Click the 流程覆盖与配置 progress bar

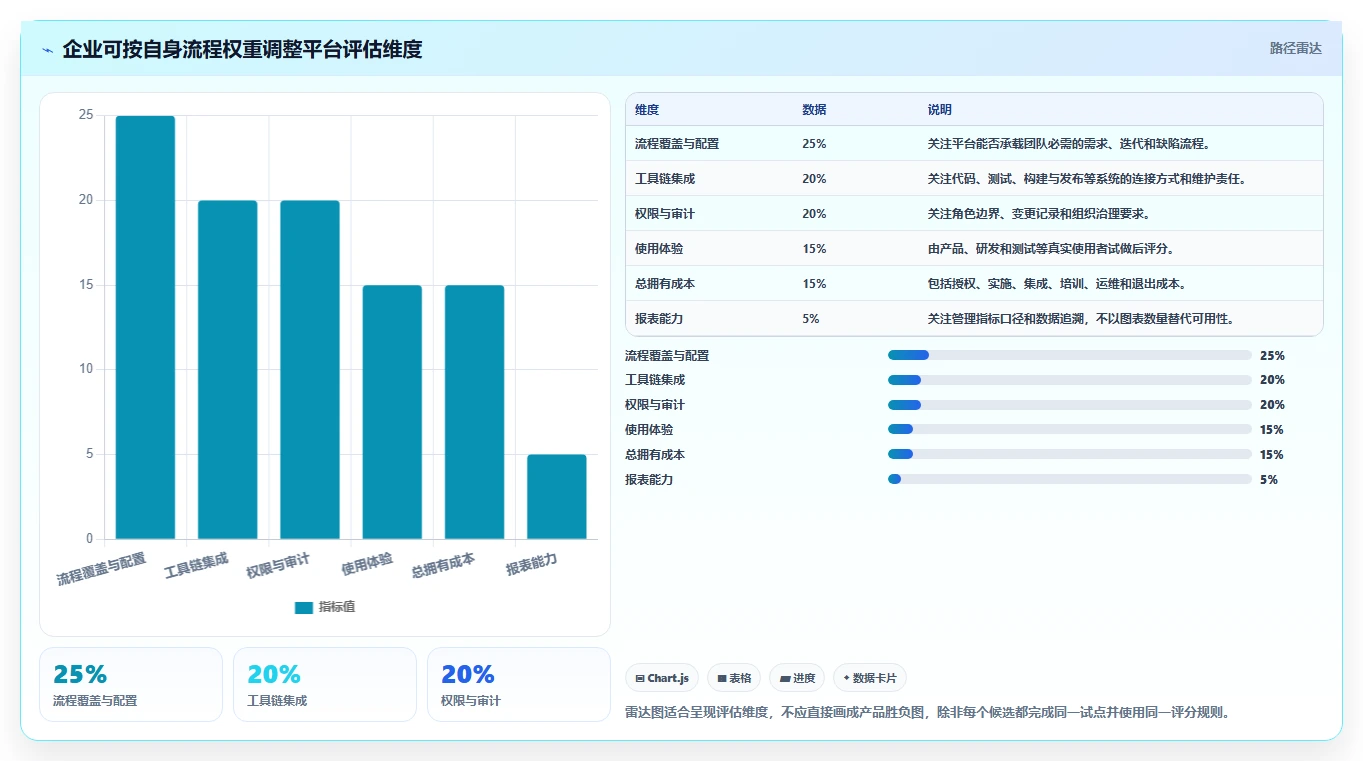1070,355
